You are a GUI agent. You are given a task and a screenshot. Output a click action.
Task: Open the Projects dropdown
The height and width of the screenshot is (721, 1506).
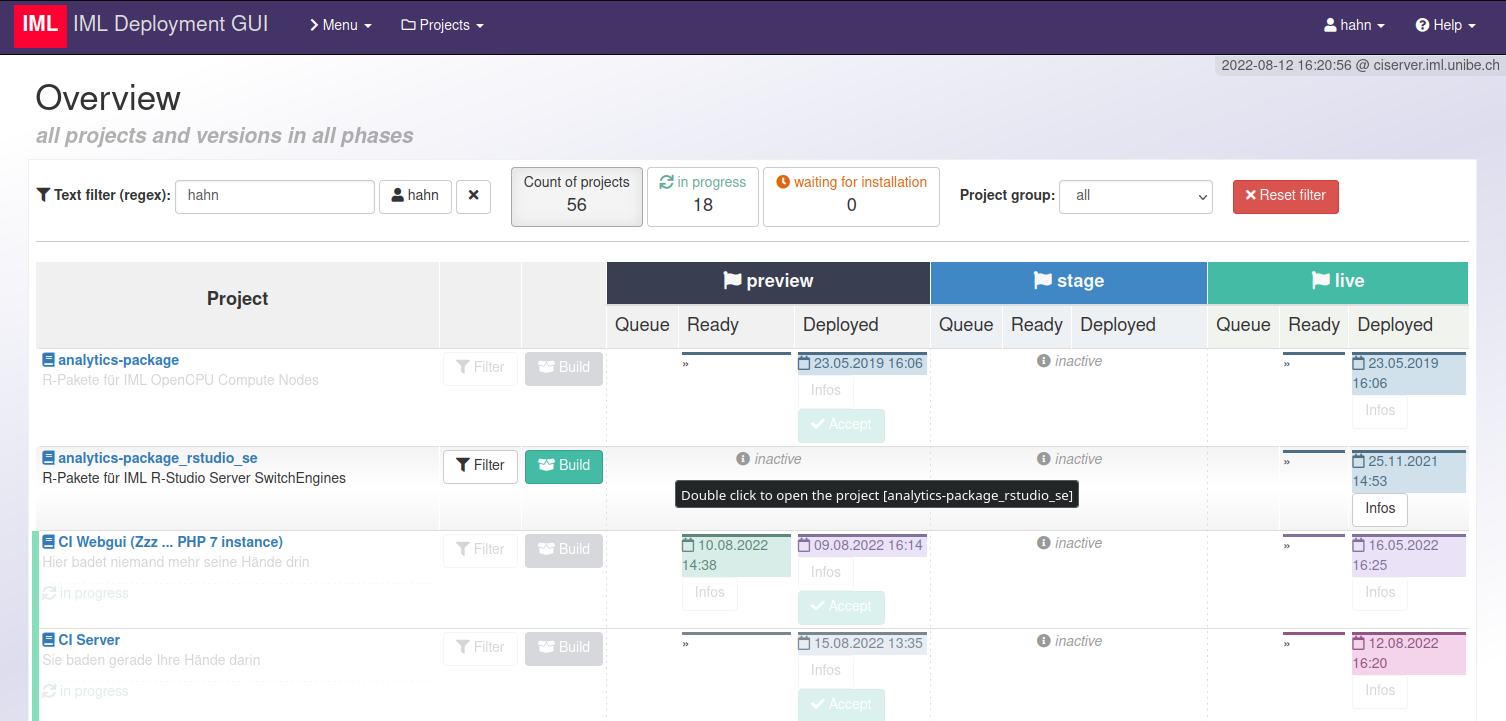pyautogui.click(x=442, y=25)
